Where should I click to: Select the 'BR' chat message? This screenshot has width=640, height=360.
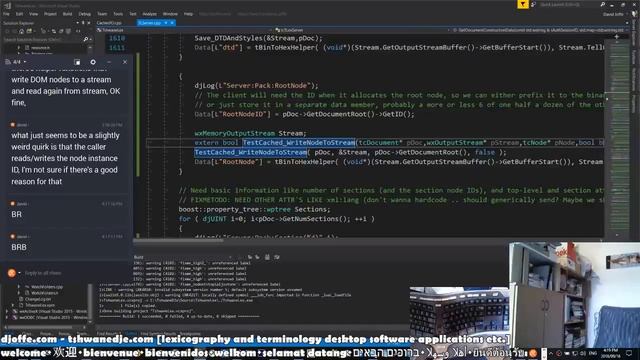click(x=16, y=214)
